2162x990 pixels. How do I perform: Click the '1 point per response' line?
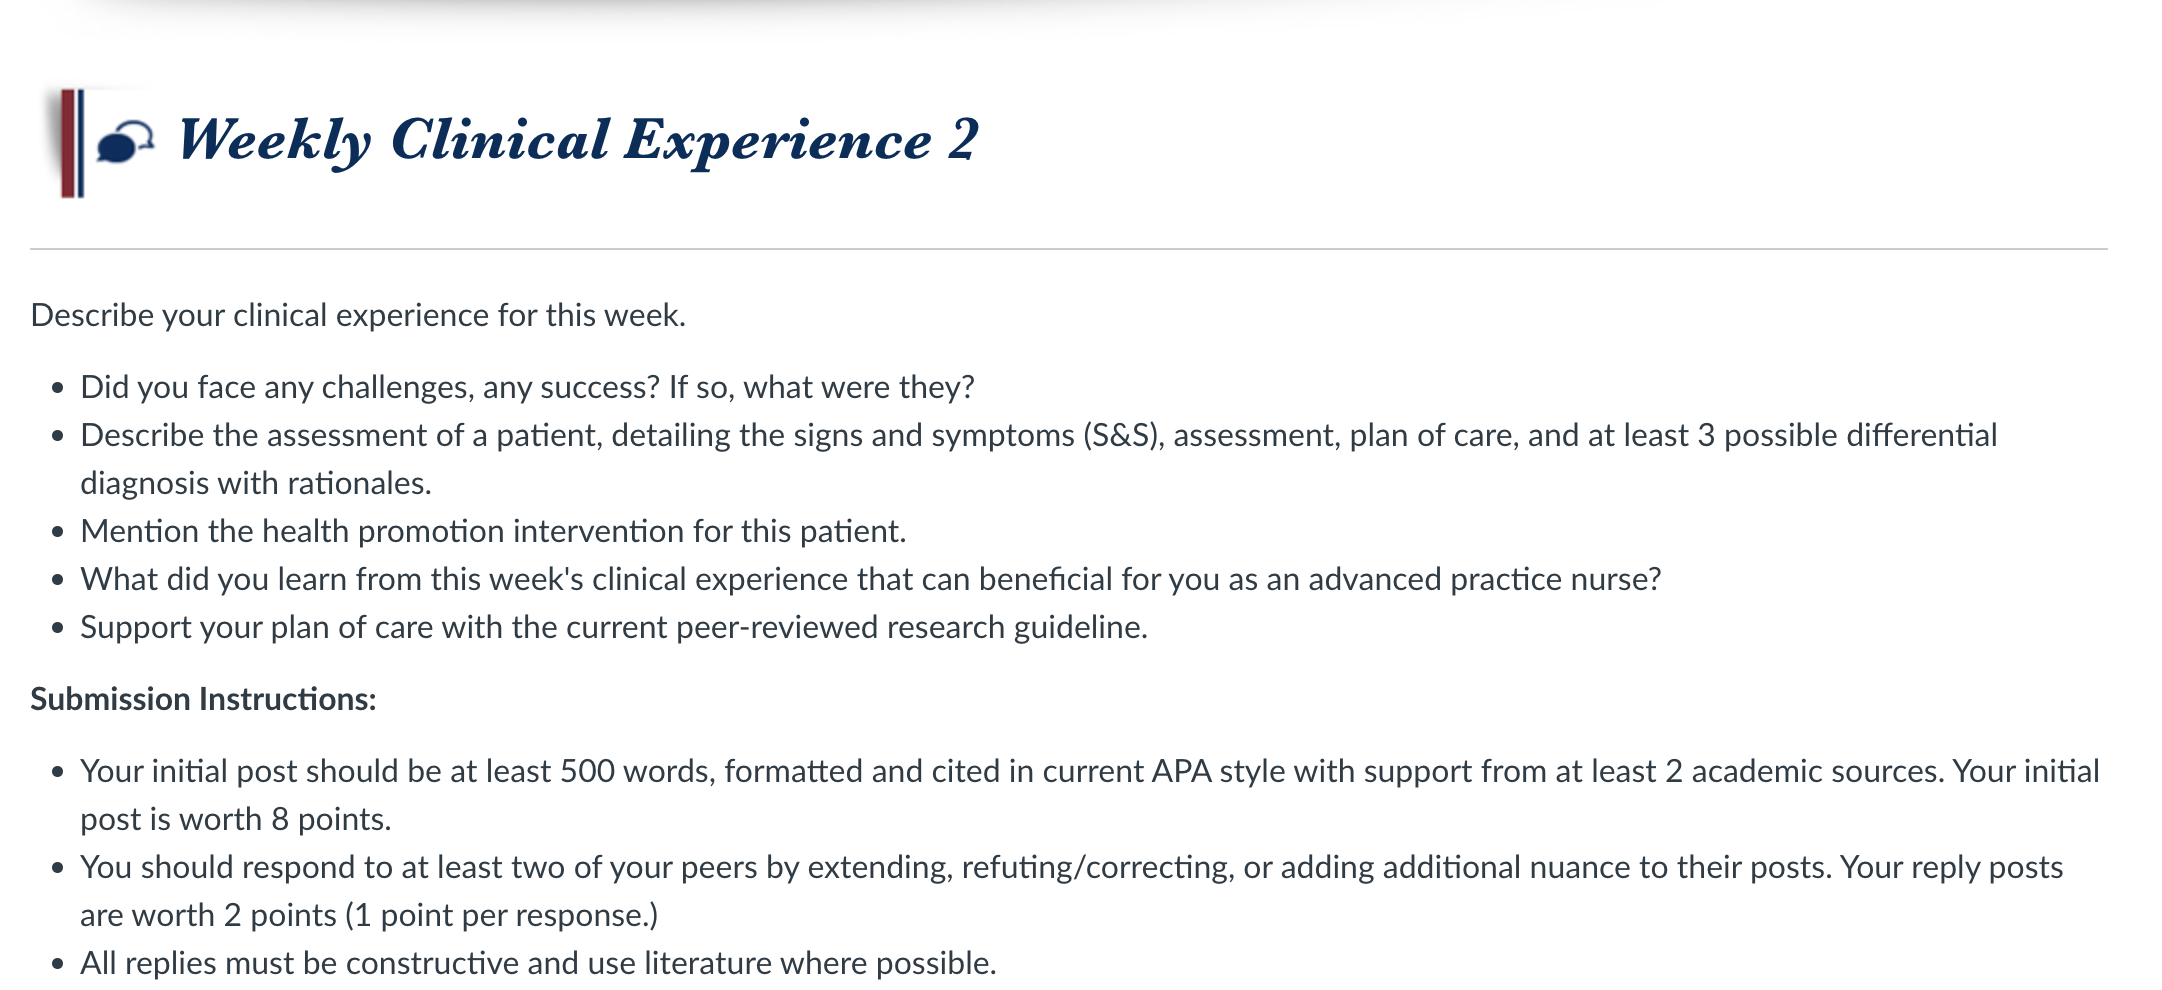coord(369,915)
